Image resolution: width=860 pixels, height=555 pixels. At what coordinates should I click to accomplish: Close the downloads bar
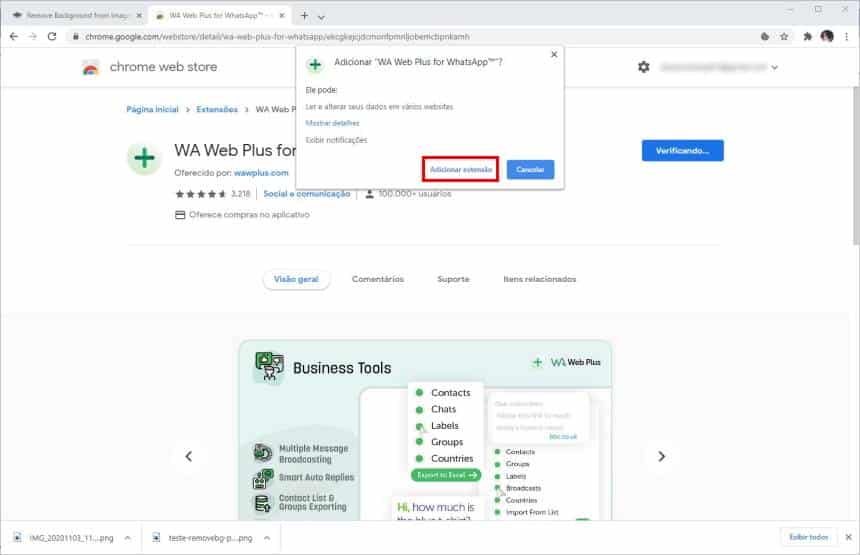(x=848, y=537)
